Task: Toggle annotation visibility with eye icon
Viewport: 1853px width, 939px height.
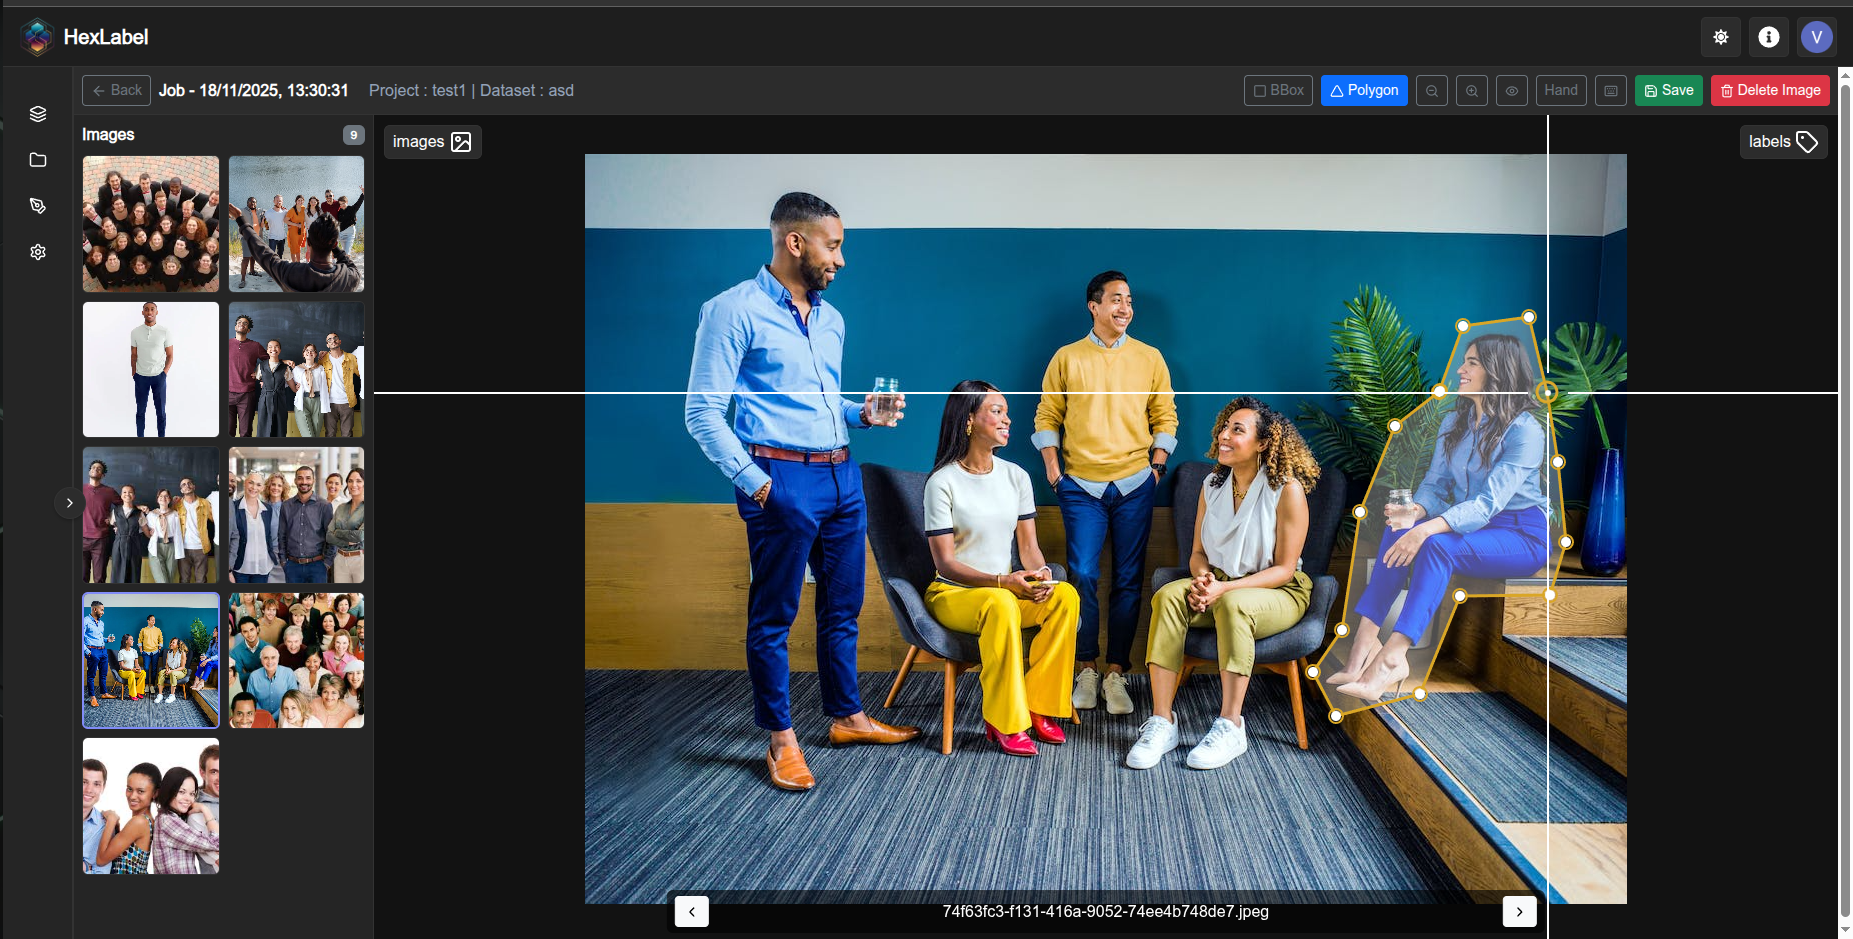Action: [x=1511, y=91]
